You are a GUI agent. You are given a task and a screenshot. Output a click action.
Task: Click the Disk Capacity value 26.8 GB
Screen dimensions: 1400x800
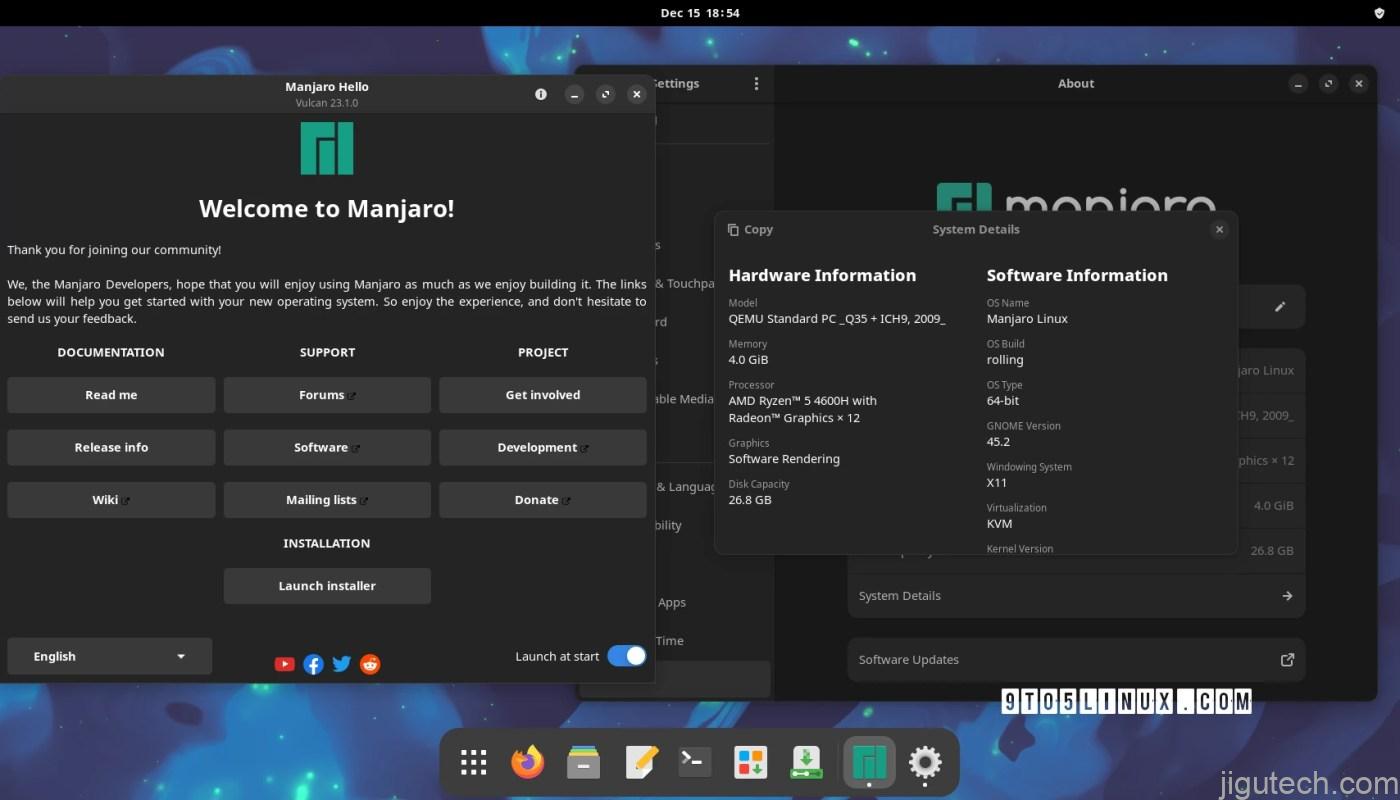point(750,500)
